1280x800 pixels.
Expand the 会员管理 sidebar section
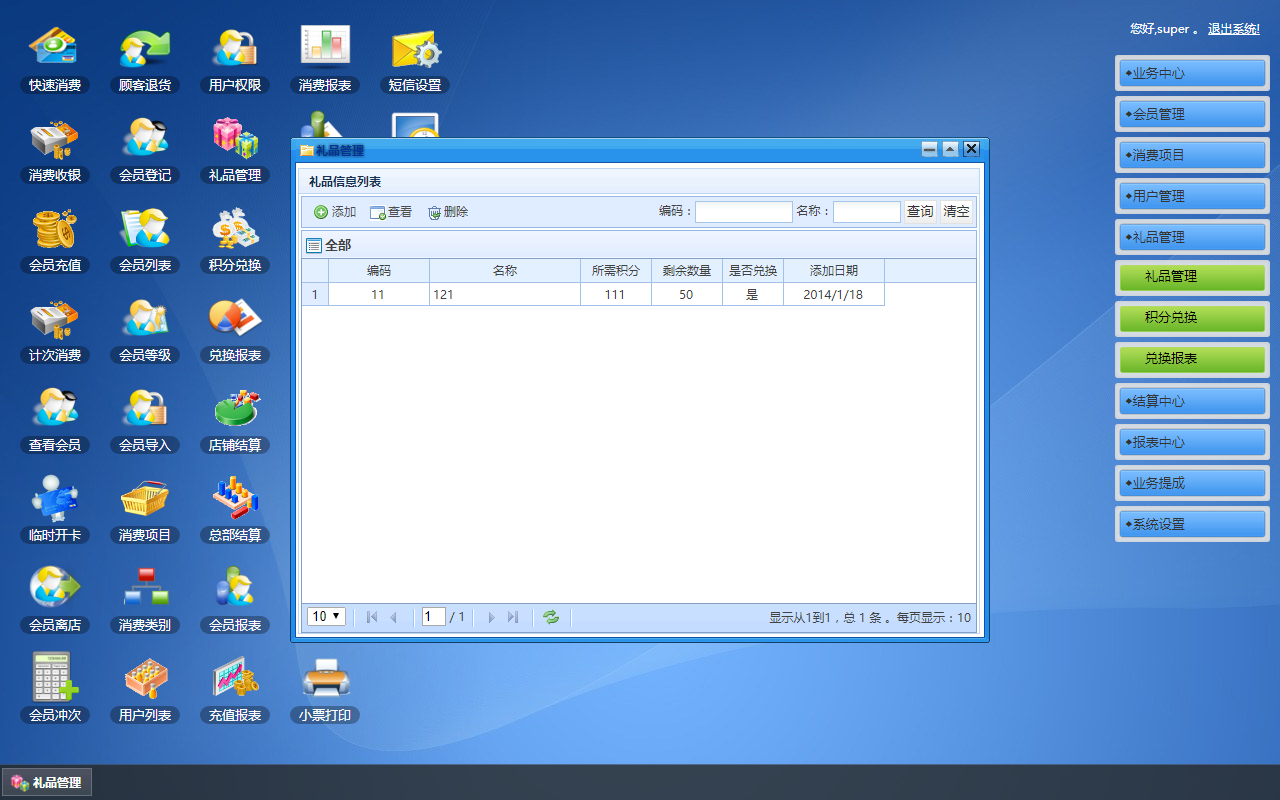pos(1192,114)
